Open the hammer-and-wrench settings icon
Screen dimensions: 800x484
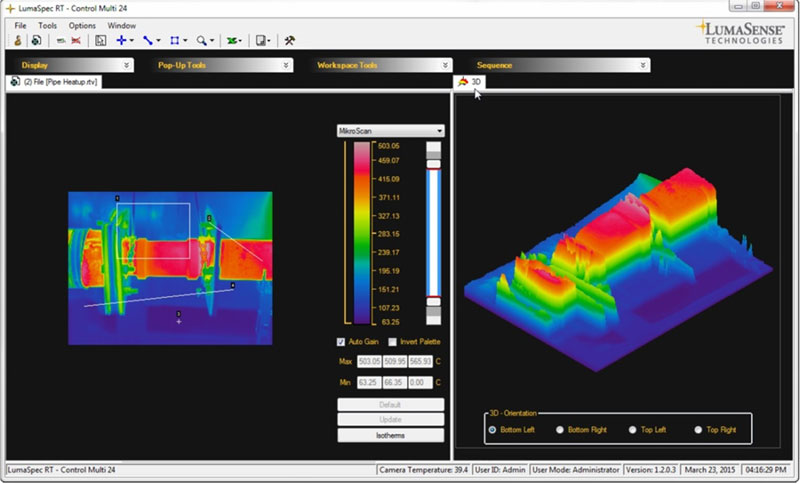click(290, 40)
